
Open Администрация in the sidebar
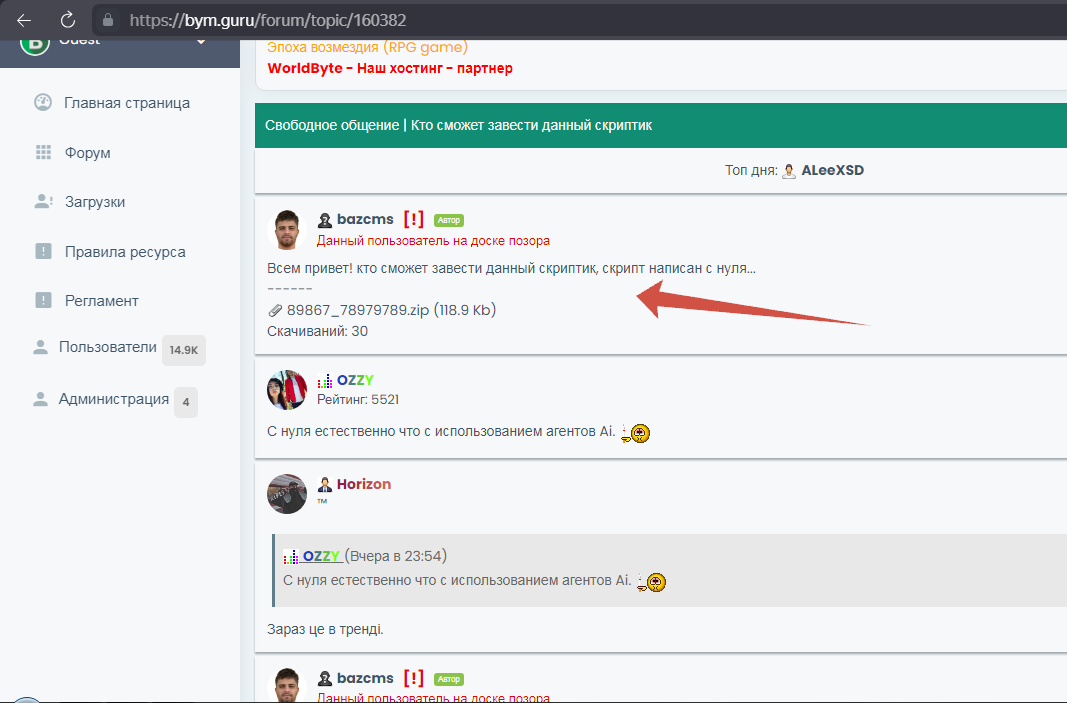(113, 400)
